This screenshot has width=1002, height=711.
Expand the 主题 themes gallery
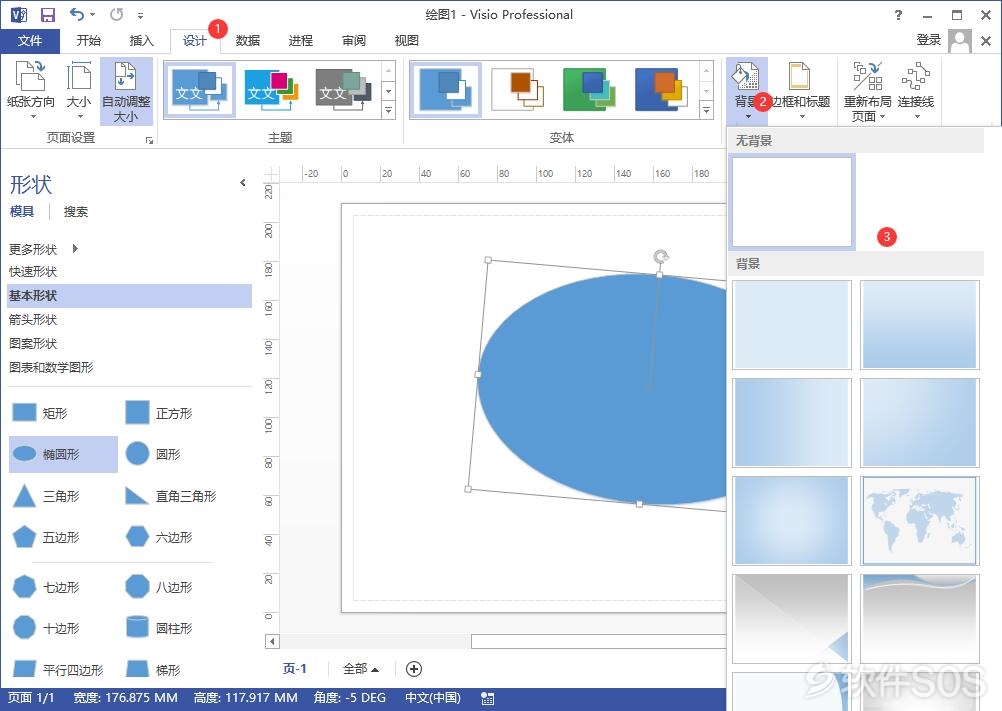tap(388, 111)
